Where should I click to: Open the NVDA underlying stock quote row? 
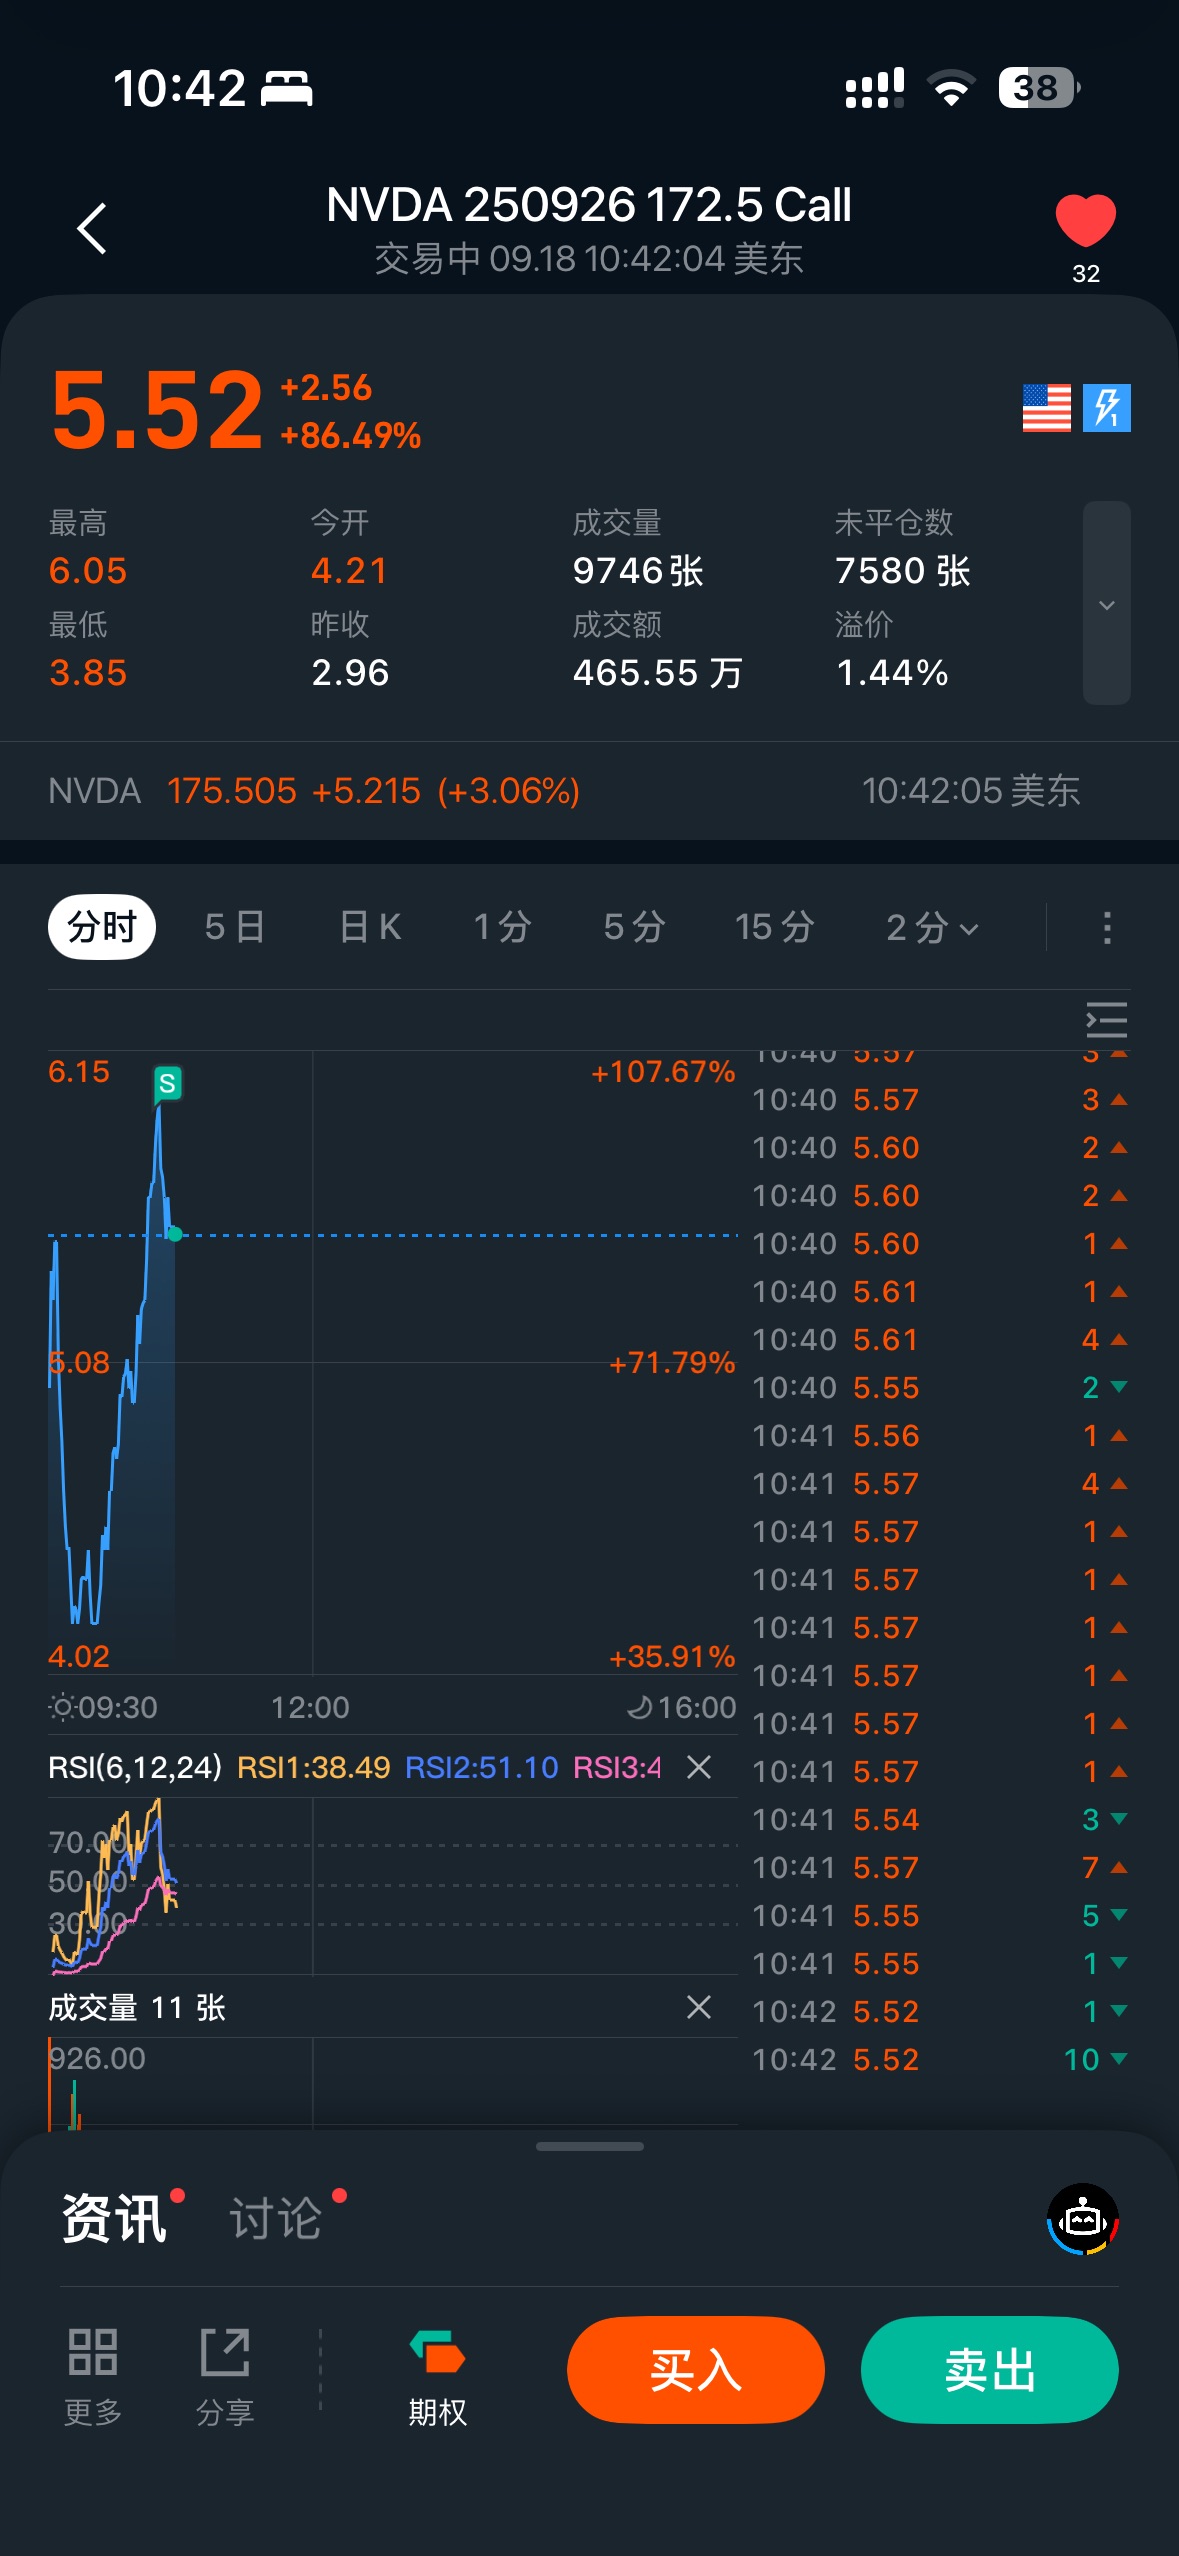point(589,791)
